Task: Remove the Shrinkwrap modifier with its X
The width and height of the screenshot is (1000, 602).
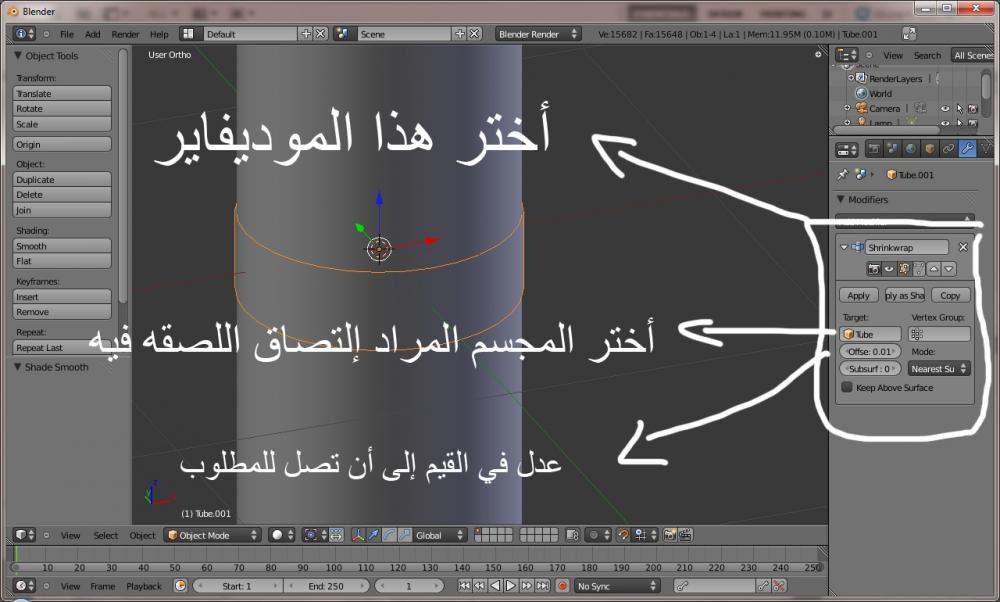Action: click(963, 247)
